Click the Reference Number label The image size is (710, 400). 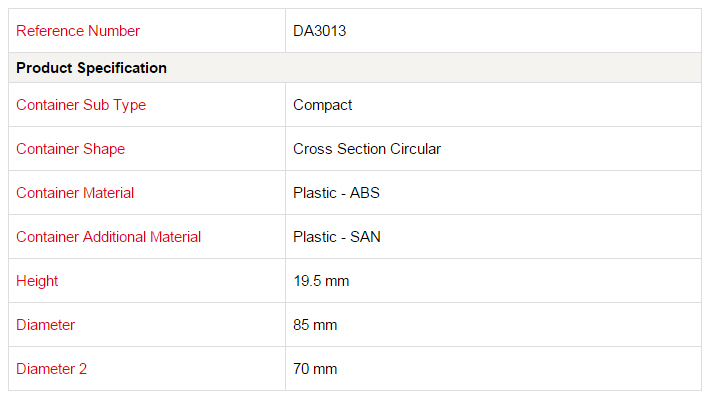pyautogui.click(x=78, y=31)
